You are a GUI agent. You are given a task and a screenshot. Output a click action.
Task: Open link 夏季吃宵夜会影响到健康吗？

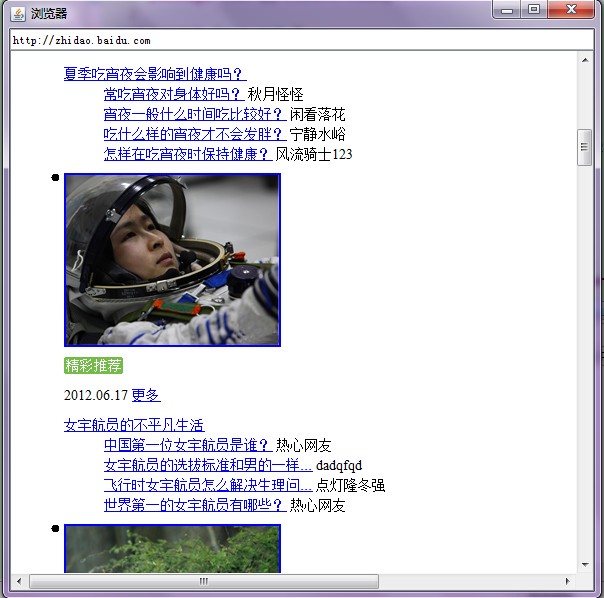click(155, 74)
